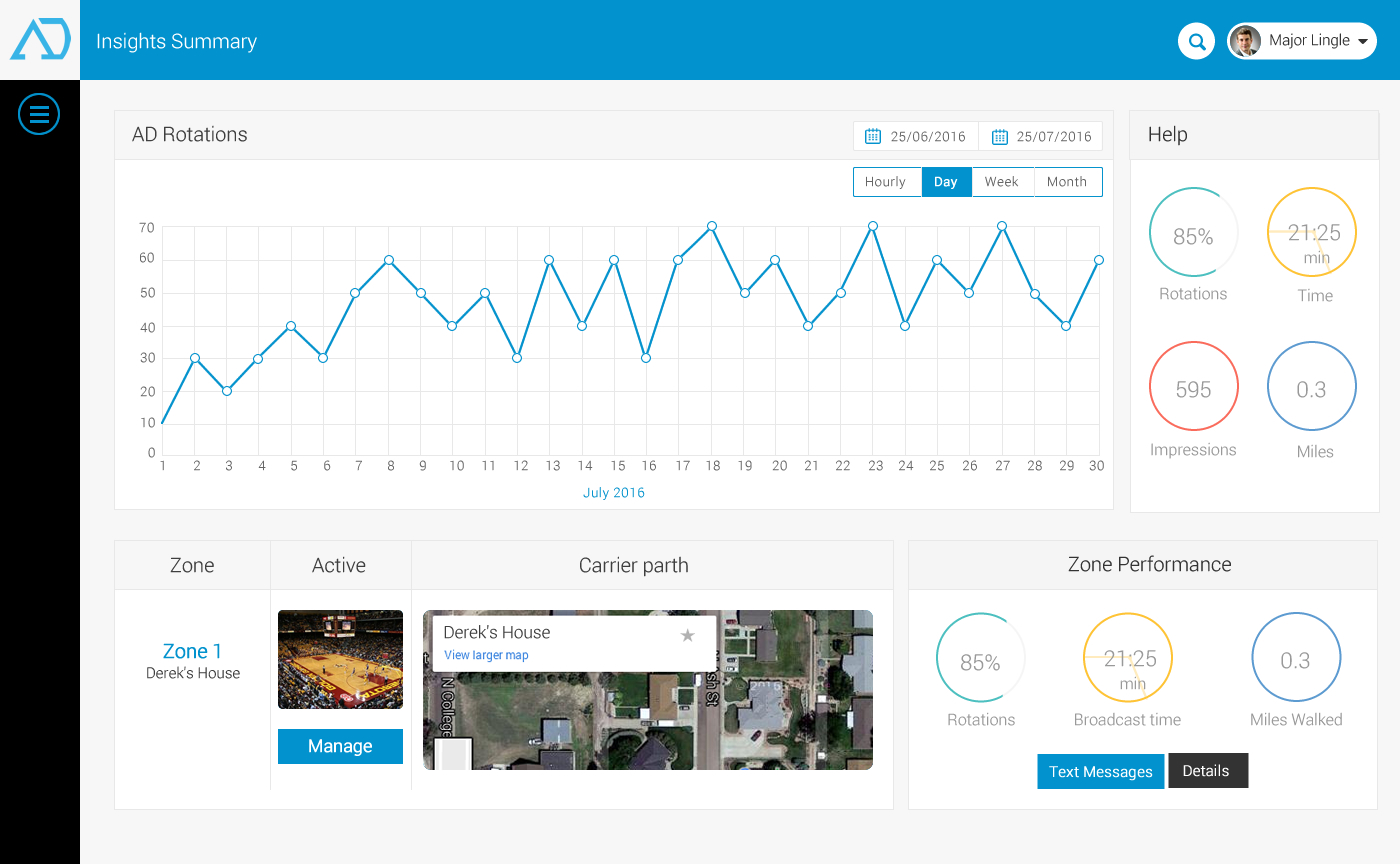This screenshot has height=864, width=1400.
Task: Open the hamburger menu in sidebar
Action: click(39, 115)
